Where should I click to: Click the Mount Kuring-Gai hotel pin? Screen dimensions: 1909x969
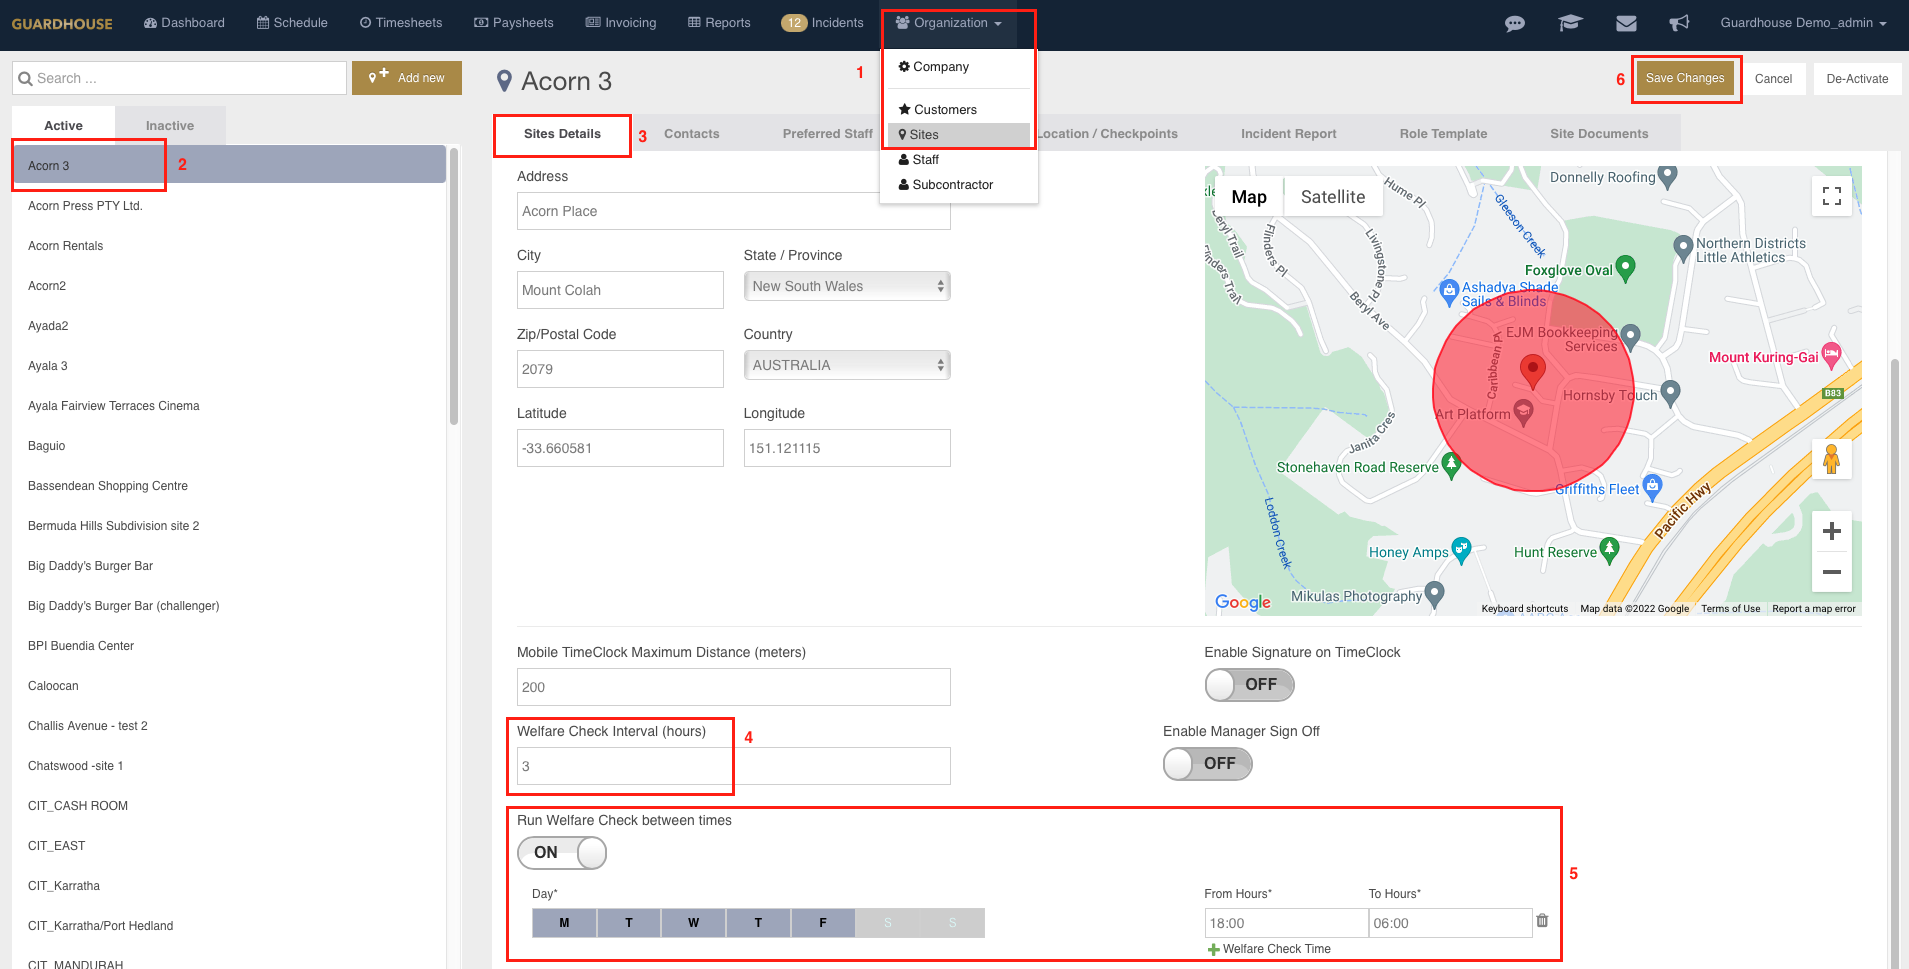[x=1831, y=354]
